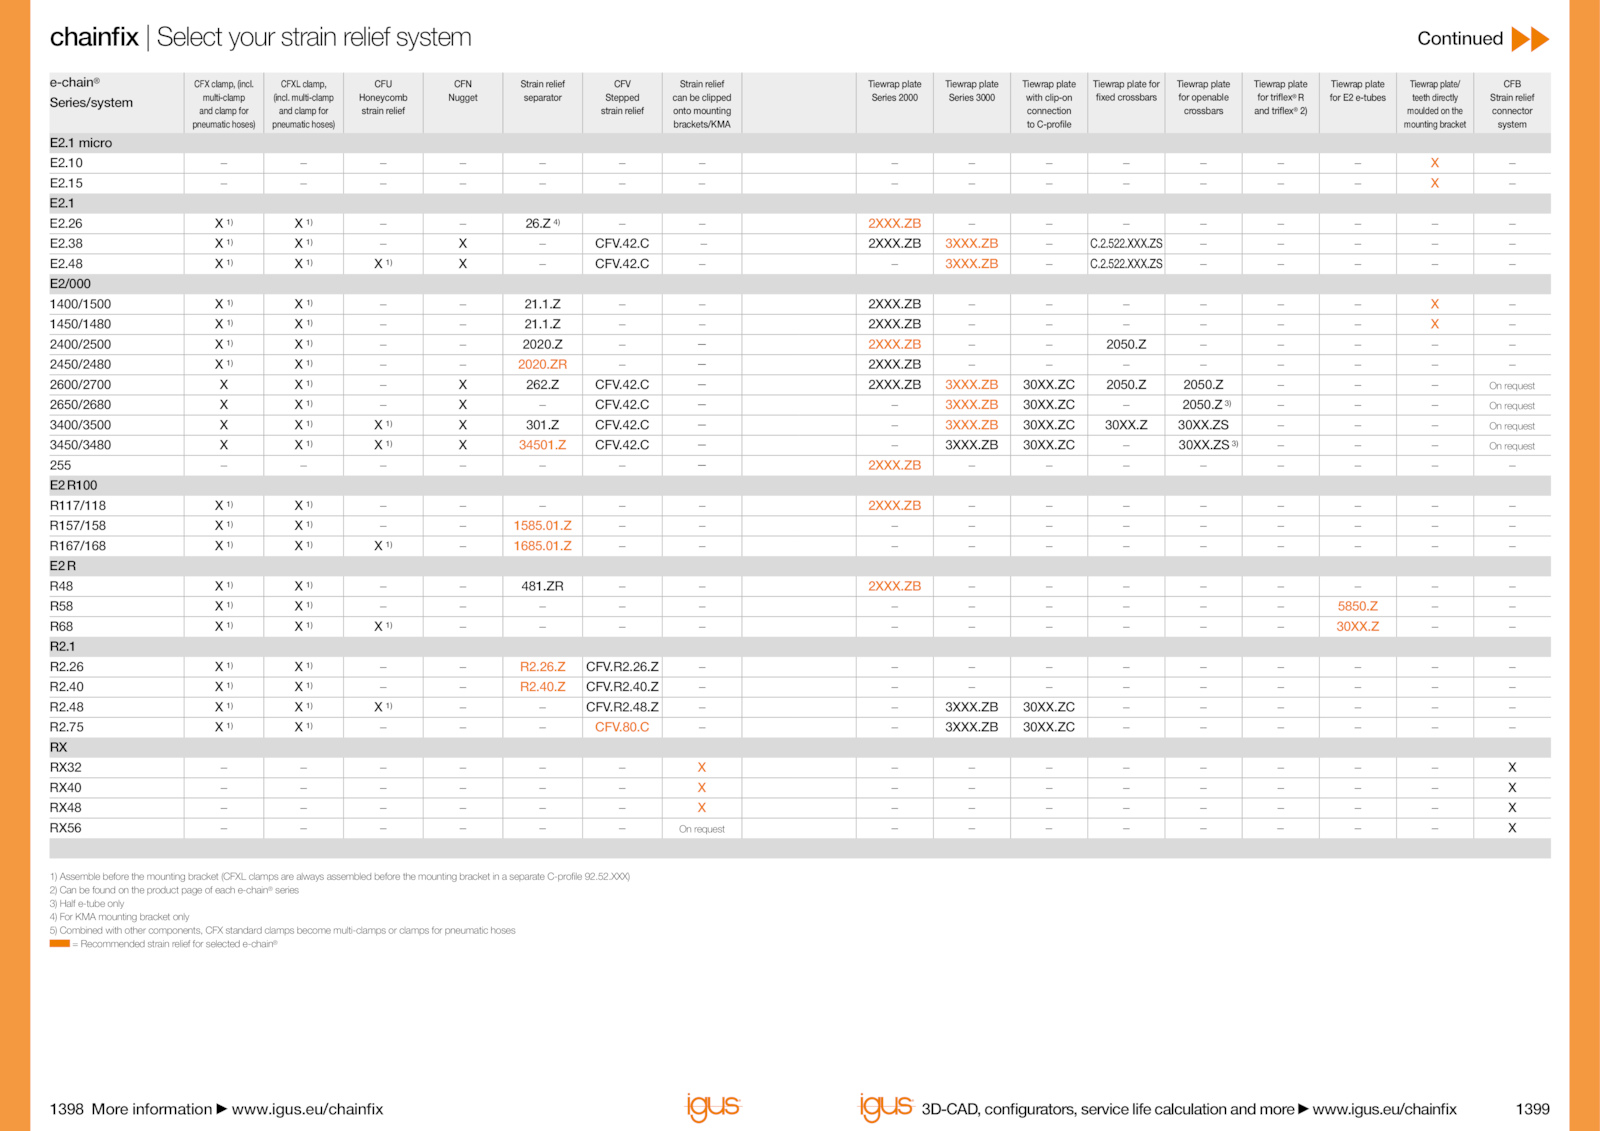Click the orange '2020.ZR' value
1600x1131 pixels.
(542, 365)
